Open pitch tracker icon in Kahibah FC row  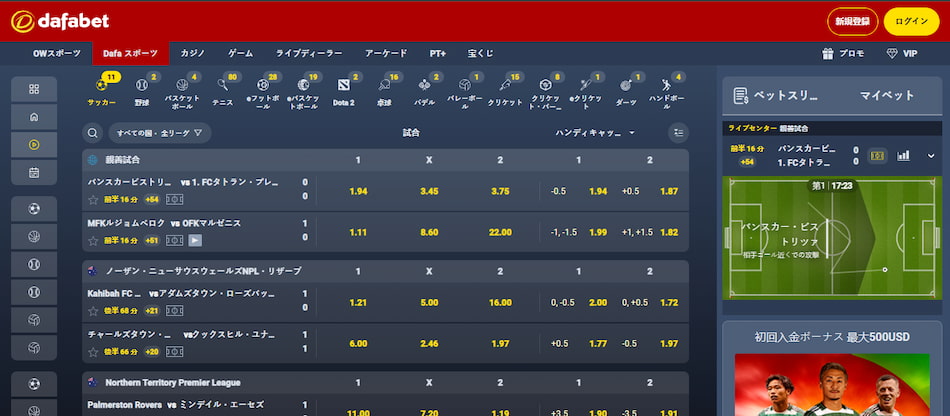(x=174, y=311)
